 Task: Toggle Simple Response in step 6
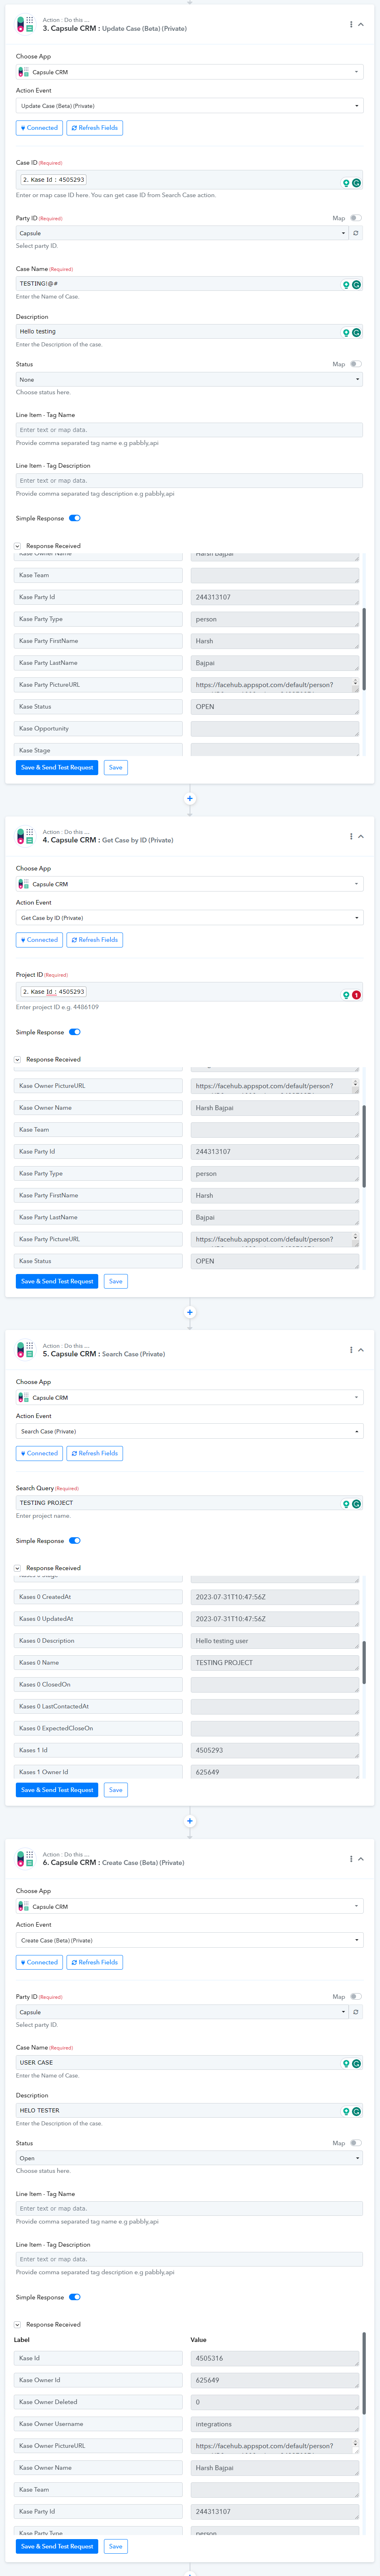tap(75, 2297)
